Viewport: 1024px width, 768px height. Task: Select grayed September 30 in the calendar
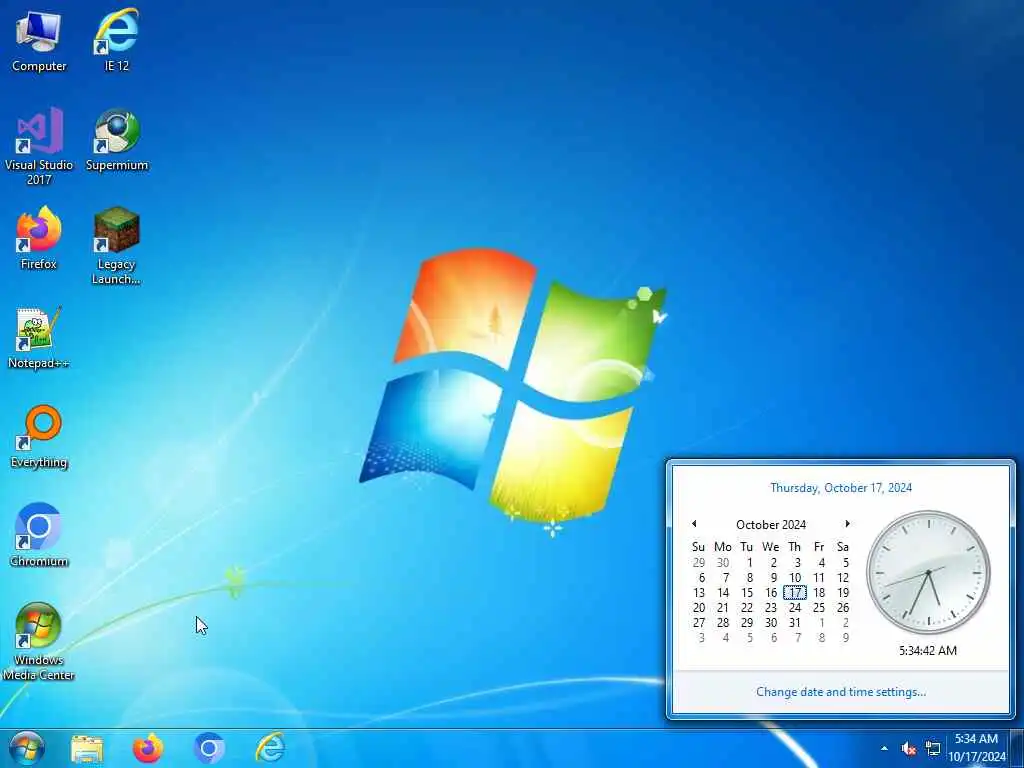[x=722, y=562]
